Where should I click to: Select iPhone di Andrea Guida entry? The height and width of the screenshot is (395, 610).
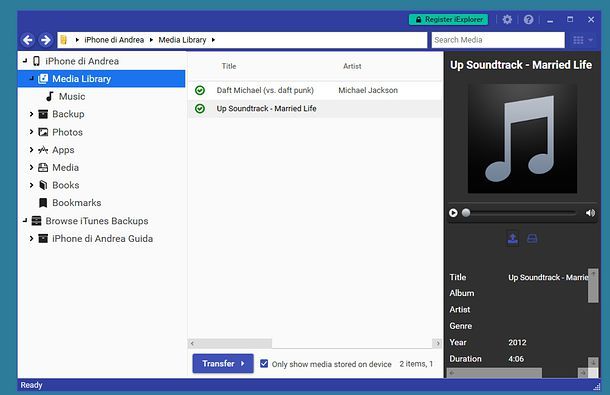pyautogui.click(x=102, y=239)
